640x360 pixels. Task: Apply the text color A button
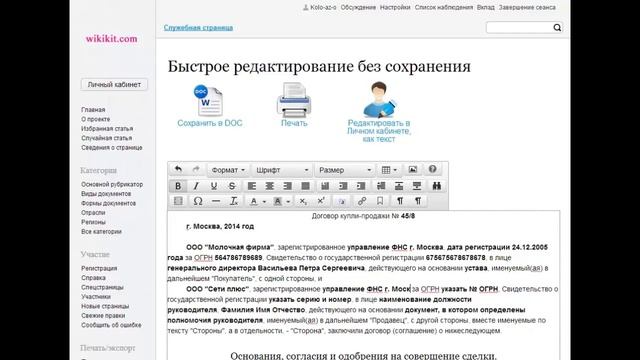[x=254, y=202]
